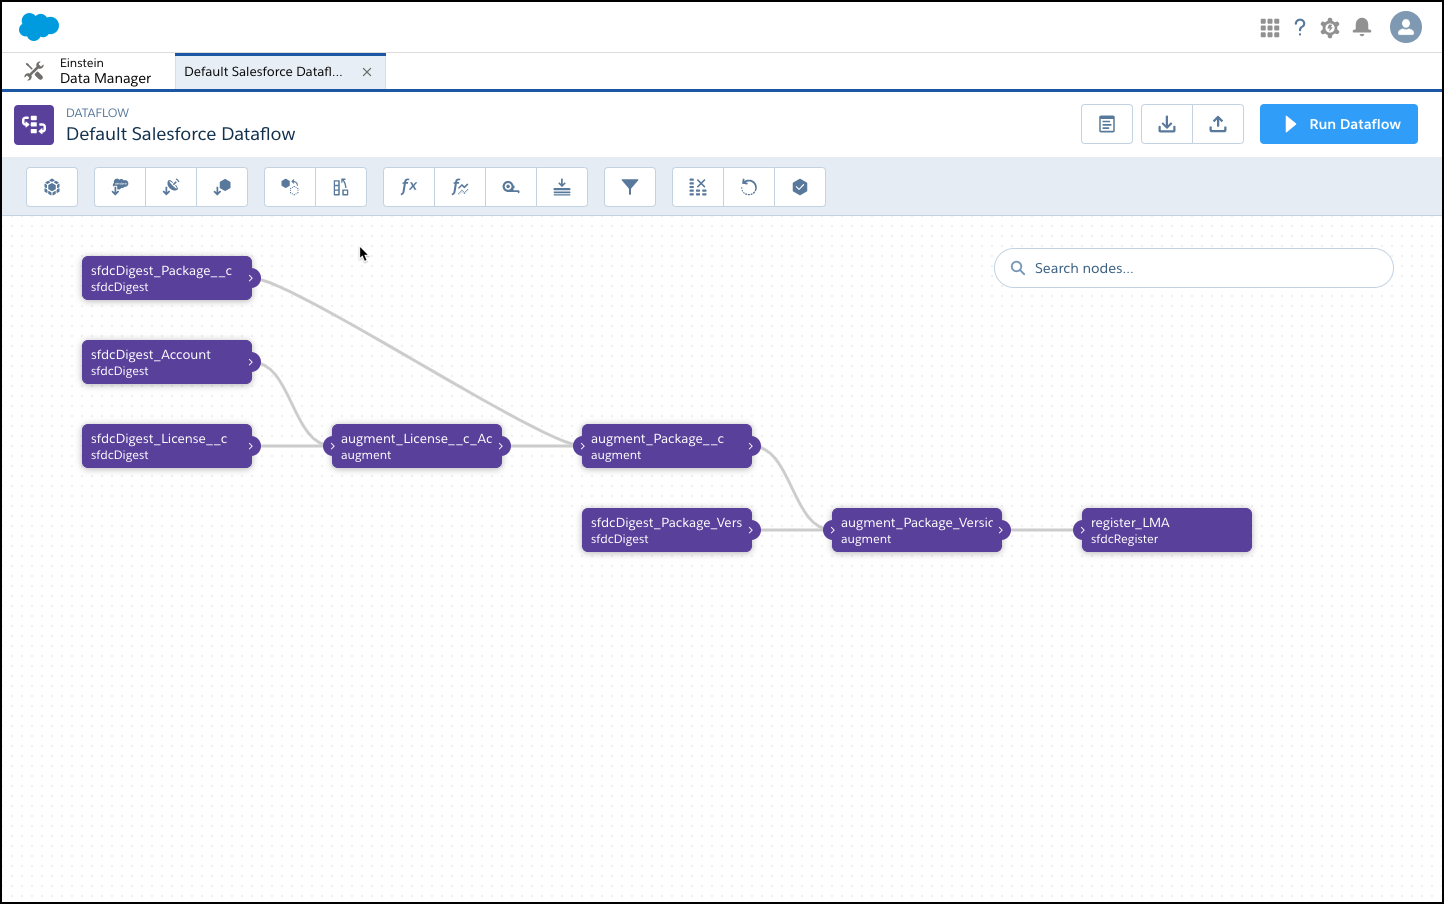
Task: Add an edgemart node from toolbar
Action: [222, 187]
